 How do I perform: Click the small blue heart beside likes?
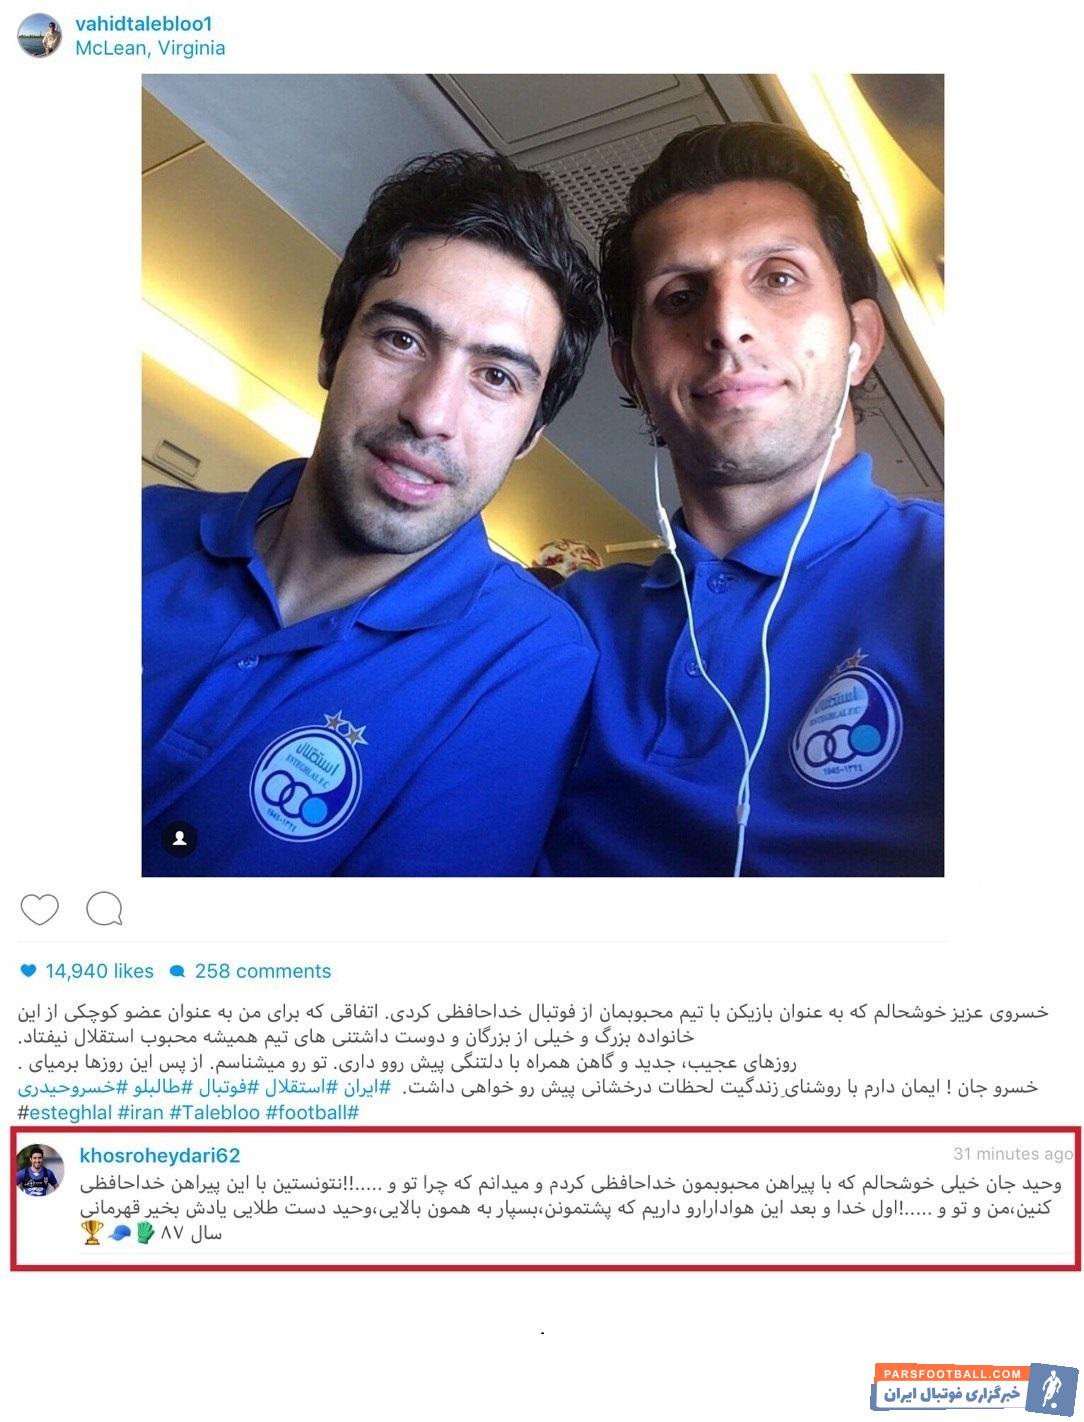tap(28, 970)
